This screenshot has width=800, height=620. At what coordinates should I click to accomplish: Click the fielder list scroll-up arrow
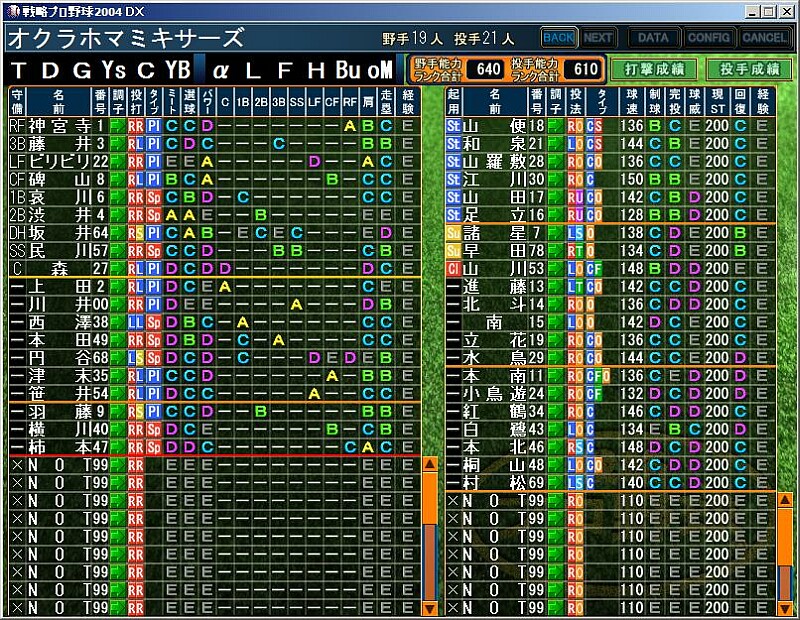[x=430, y=464]
